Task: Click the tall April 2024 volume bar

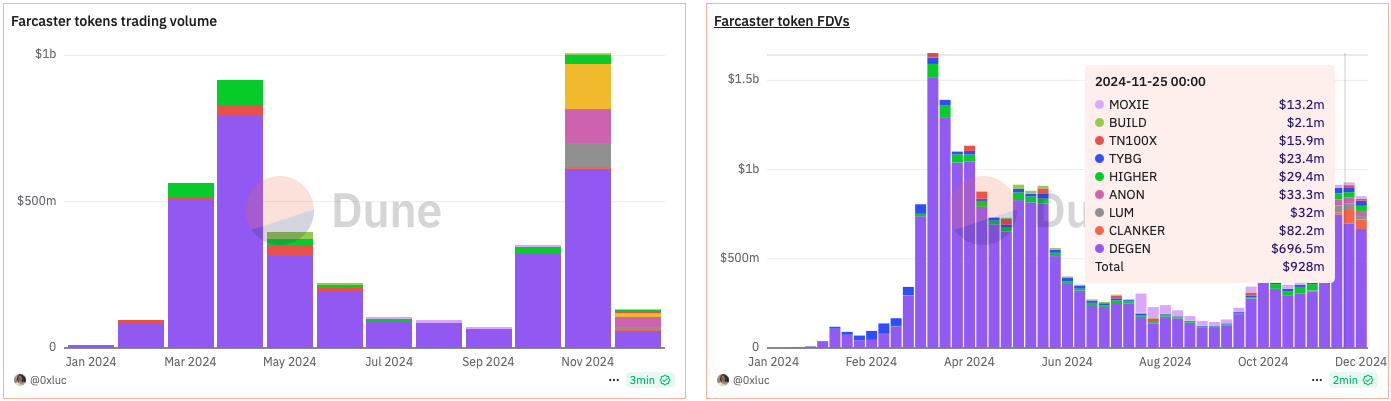Action: click(x=240, y=230)
